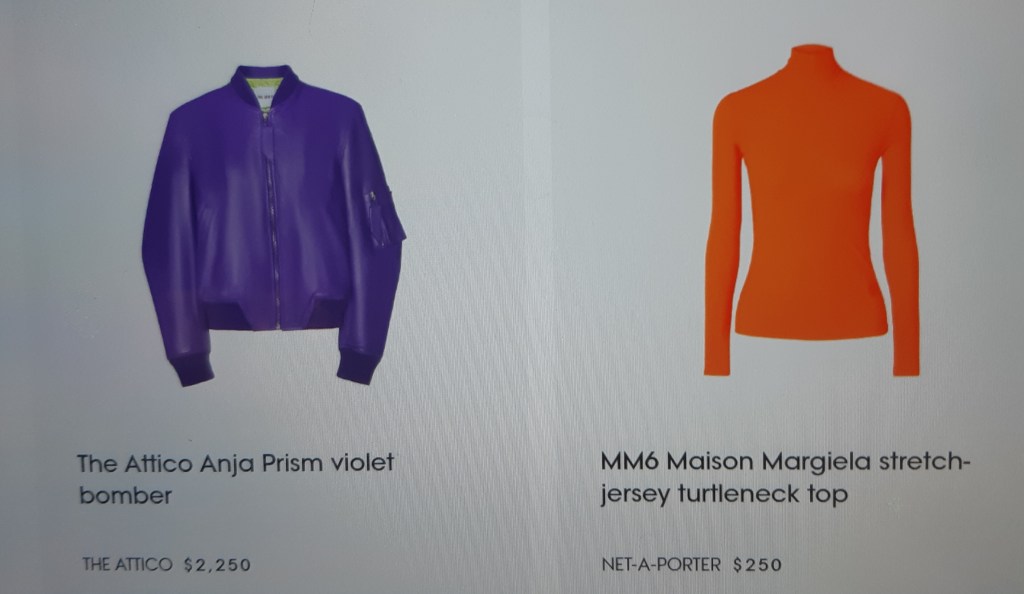
Task: Click the $250 price
Action: point(758,565)
